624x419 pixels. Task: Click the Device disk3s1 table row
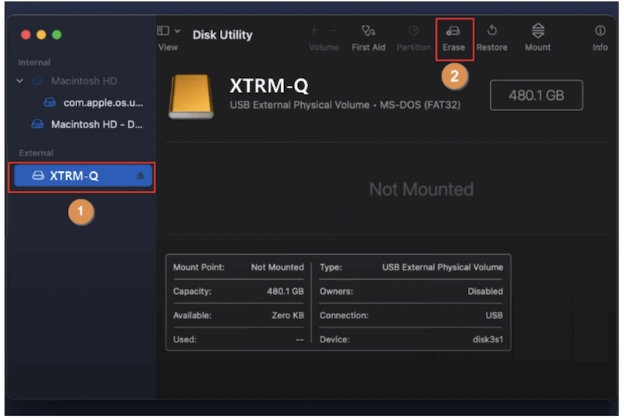(x=410, y=339)
